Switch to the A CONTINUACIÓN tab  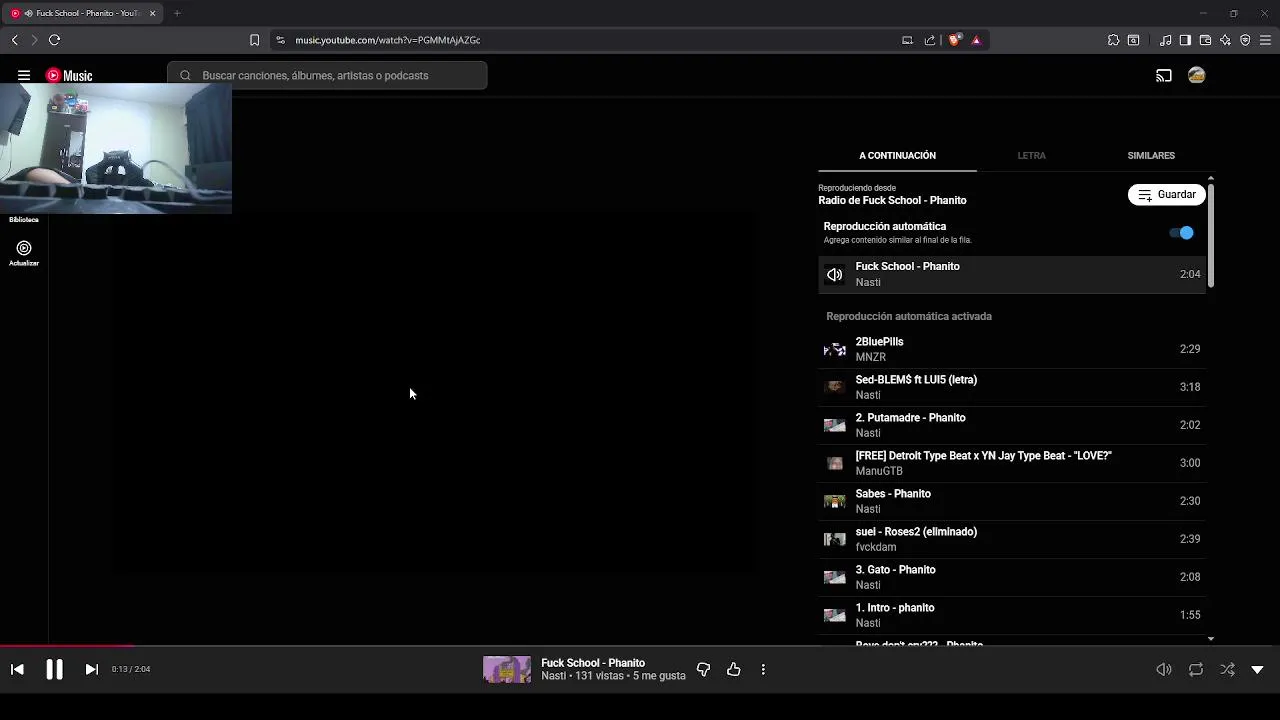897,156
